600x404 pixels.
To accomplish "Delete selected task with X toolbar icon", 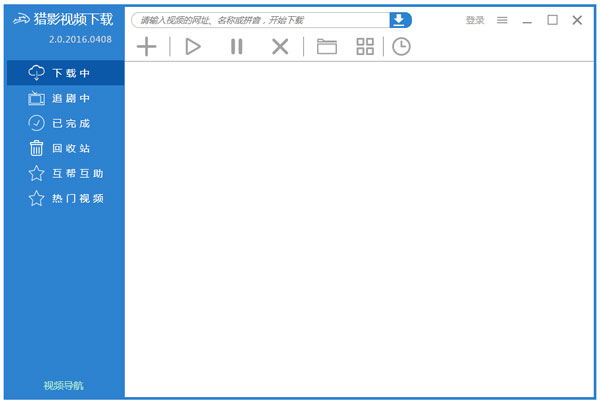I will coord(281,46).
